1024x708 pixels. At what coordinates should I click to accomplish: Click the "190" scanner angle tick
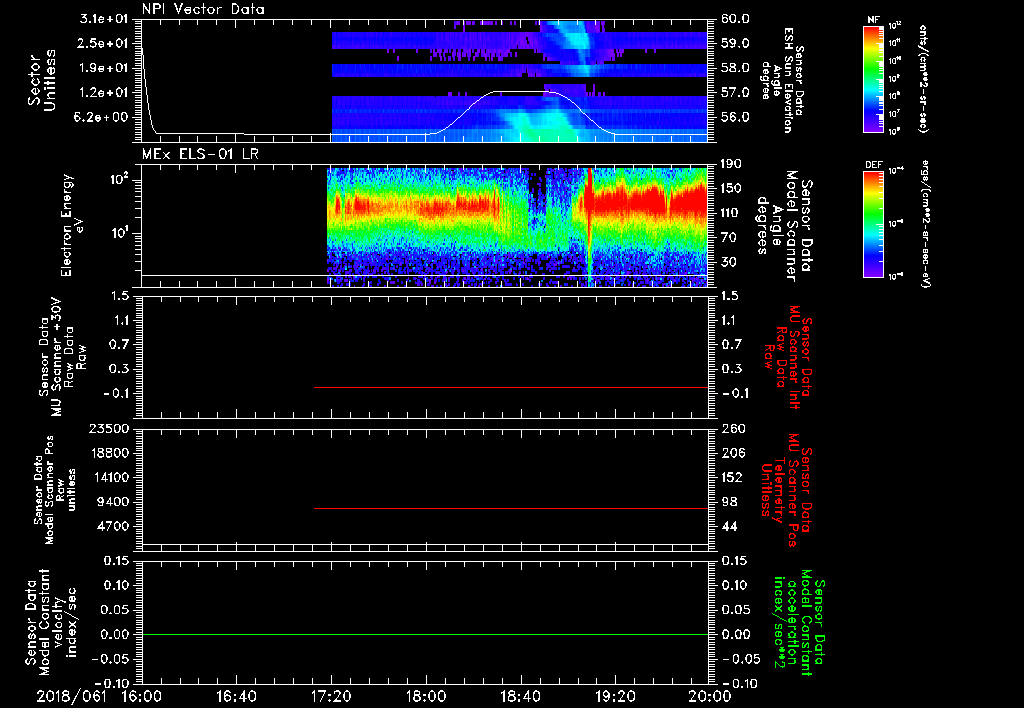pyautogui.click(x=732, y=164)
